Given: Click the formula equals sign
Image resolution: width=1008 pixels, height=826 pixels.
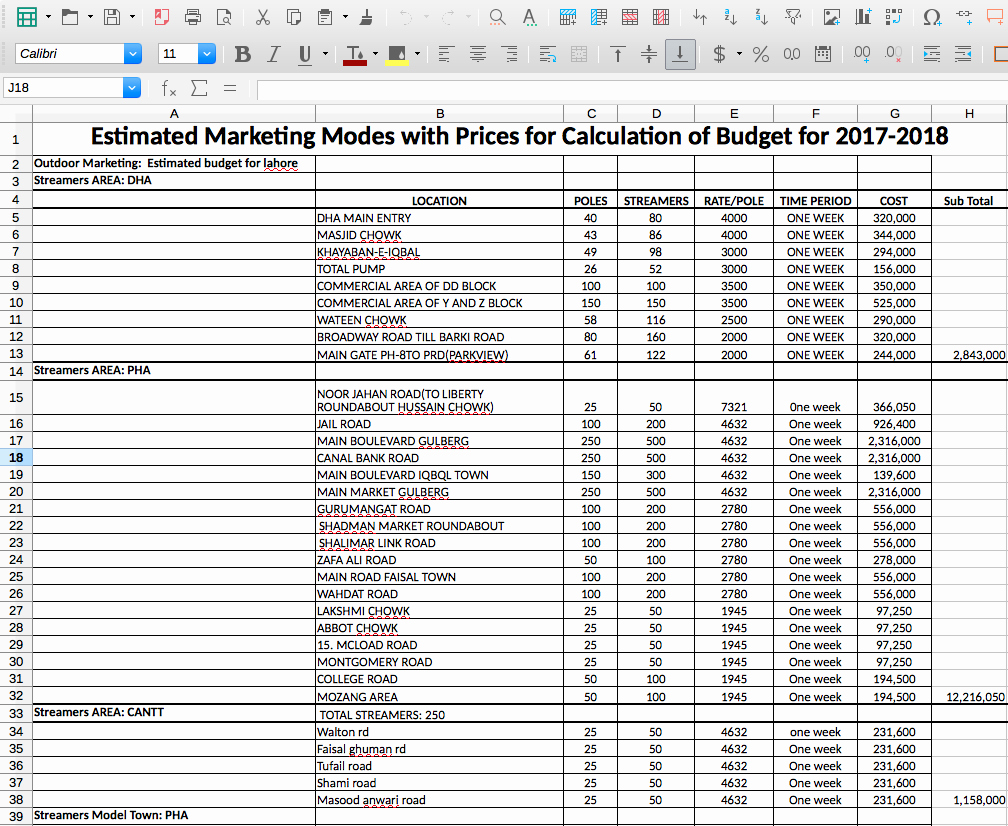Looking at the screenshot, I should click(x=230, y=88).
